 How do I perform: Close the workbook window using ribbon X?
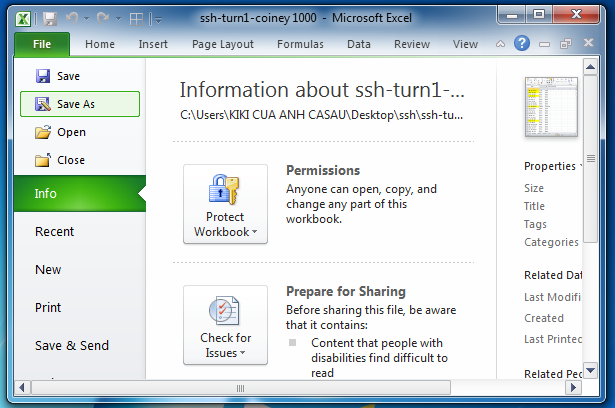pyautogui.click(x=588, y=43)
